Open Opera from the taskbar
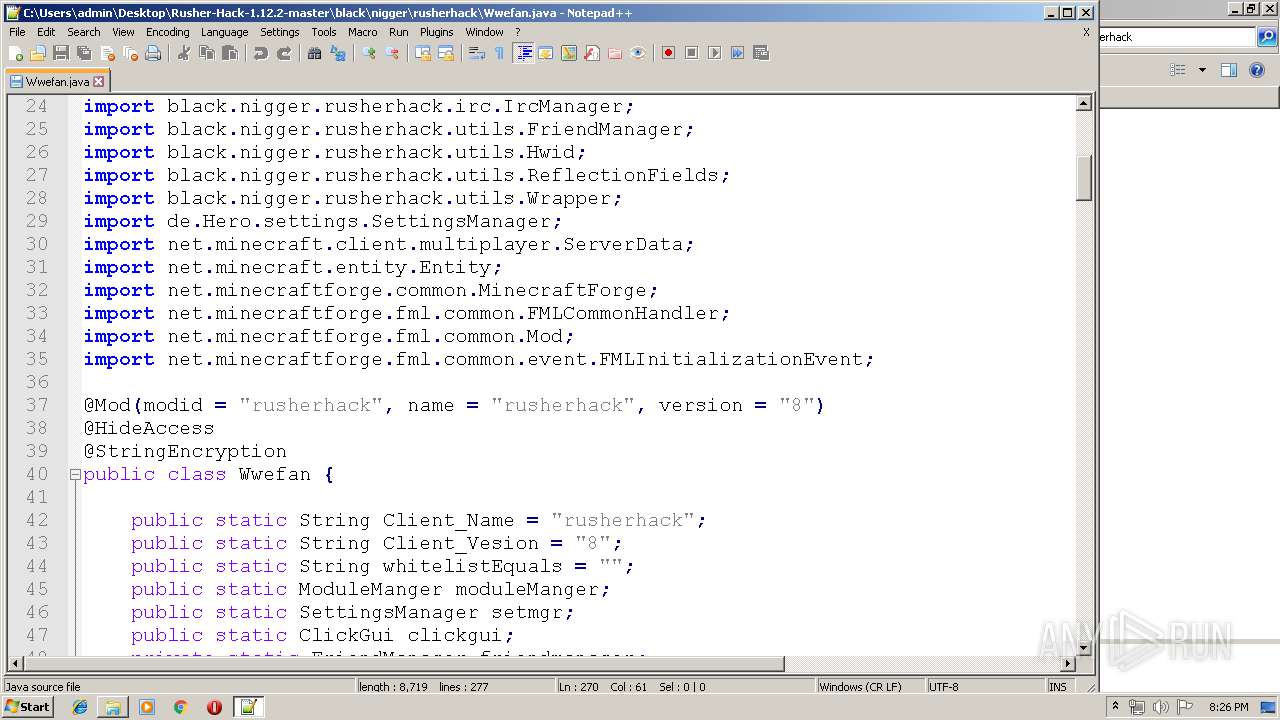Image resolution: width=1280 pixels, height=720 pixels. [x=214, y=707]
